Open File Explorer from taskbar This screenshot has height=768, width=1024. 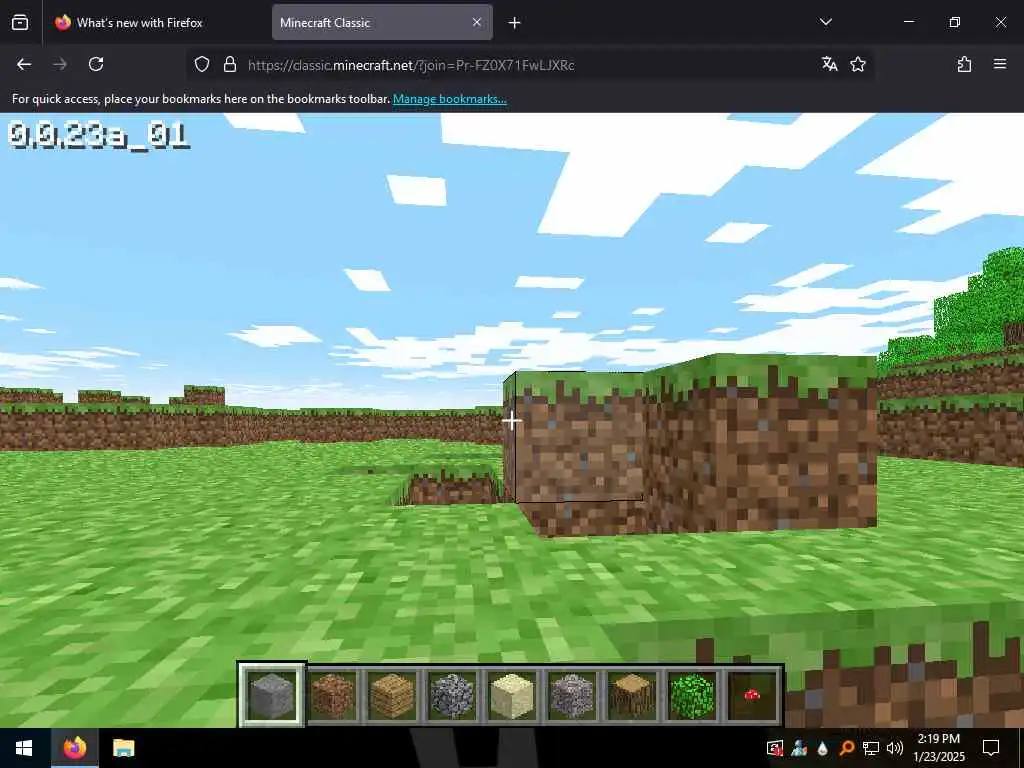pyautogui.click(x=123, y=748)
